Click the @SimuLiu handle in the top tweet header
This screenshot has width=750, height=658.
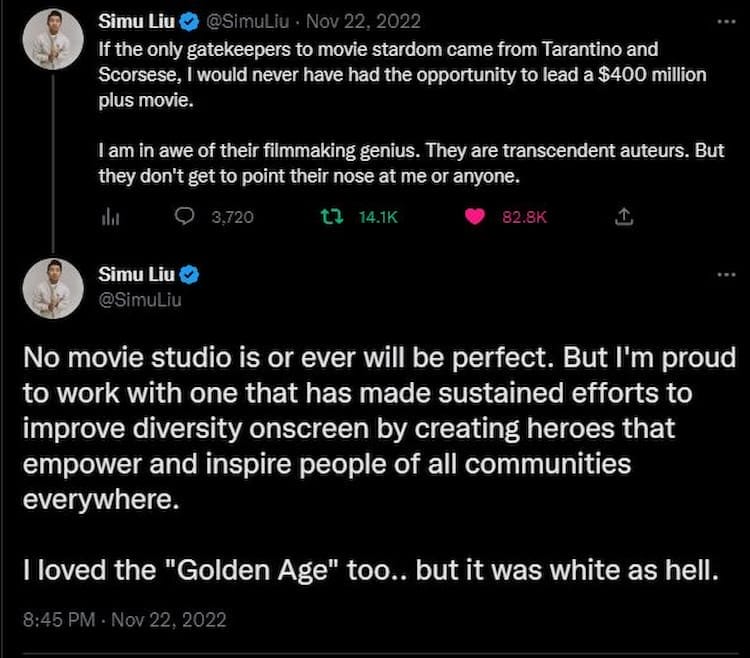(246, 21)
